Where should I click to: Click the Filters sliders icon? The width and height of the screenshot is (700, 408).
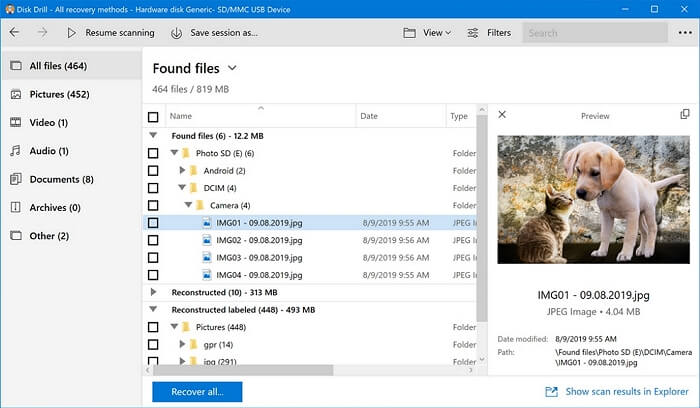tap(473, 33)
